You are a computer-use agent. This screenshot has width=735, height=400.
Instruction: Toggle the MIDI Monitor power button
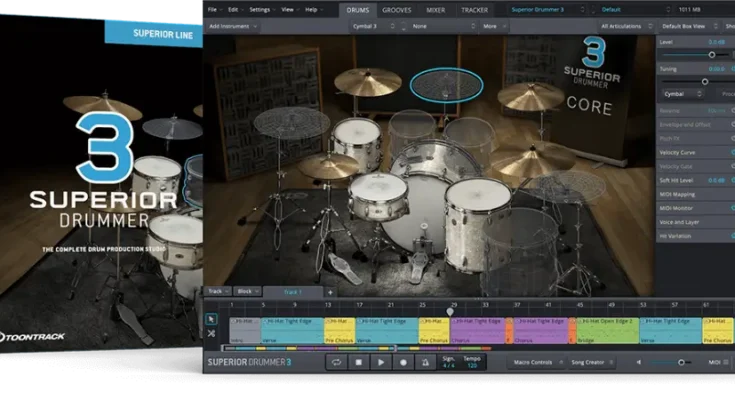coord(731,207)
